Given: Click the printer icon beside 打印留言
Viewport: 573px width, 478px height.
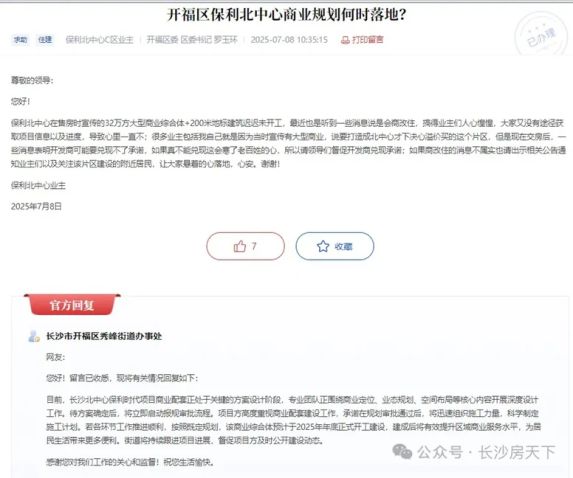Looking at the screenshot, I should (345, 40).
